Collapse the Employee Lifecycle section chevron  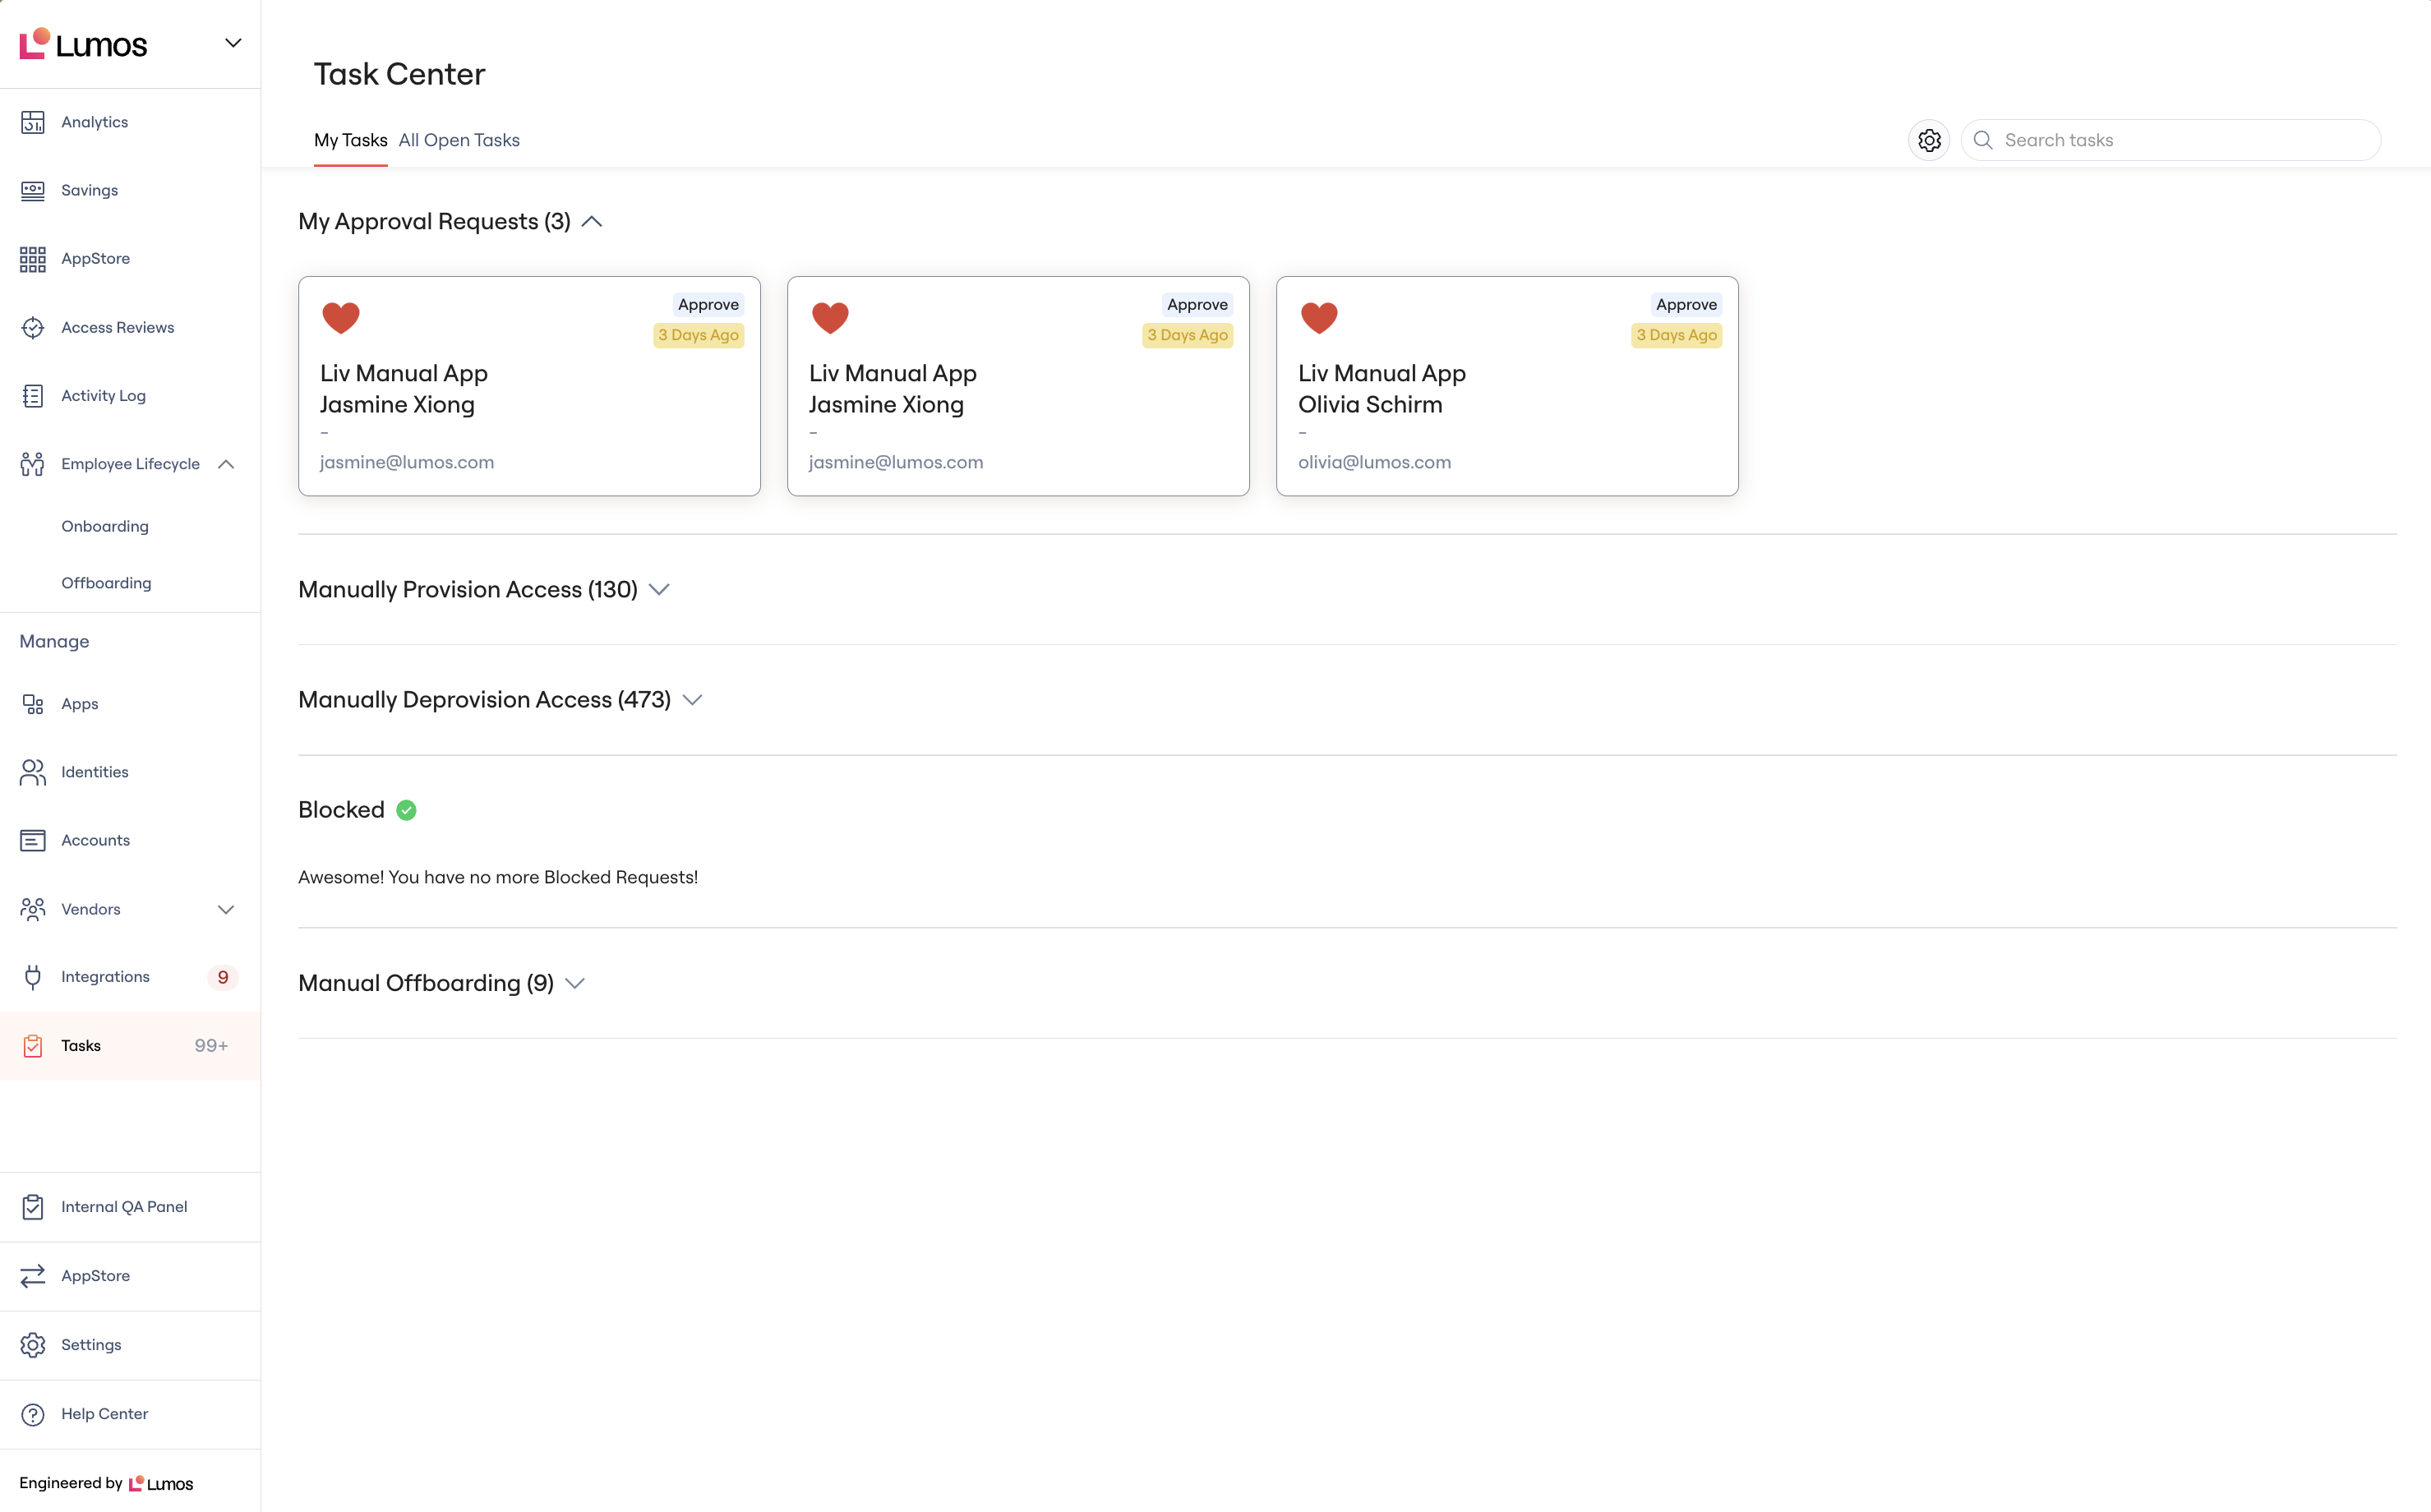[x=226, y=464]
